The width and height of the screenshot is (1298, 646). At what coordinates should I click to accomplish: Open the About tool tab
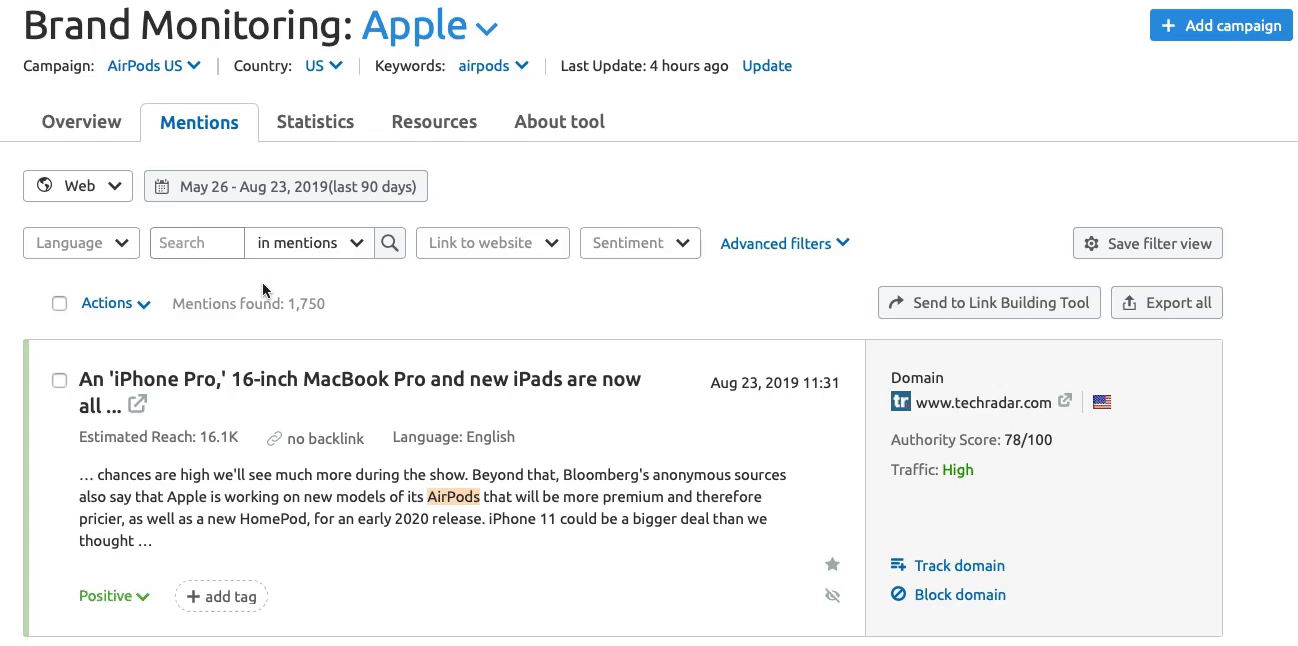pos(559,122)
